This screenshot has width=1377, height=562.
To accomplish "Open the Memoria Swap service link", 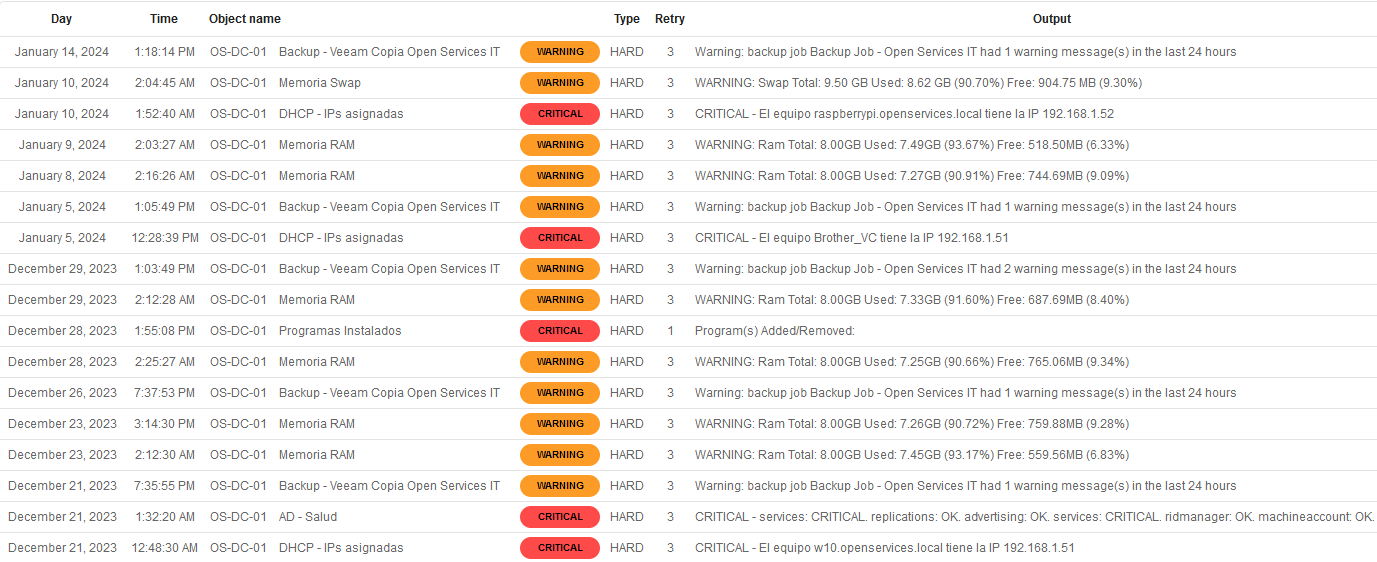I will [320, 83].
